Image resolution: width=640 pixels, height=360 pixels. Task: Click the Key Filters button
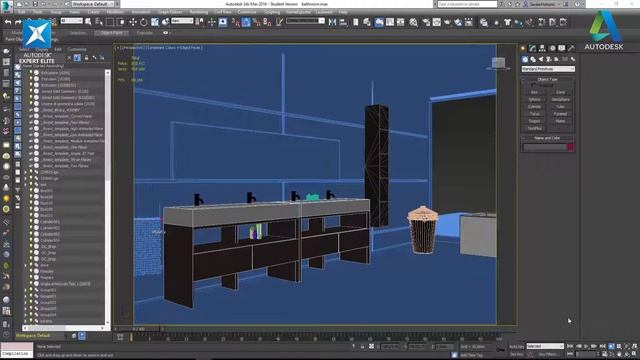pos(549,354)
